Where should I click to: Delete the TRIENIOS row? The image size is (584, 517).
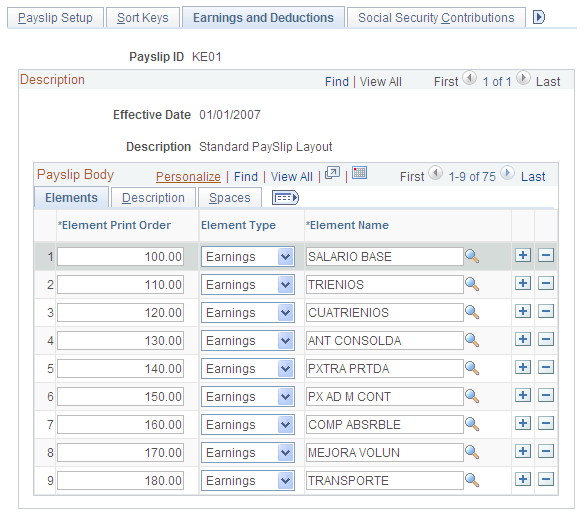click(546, 283)
